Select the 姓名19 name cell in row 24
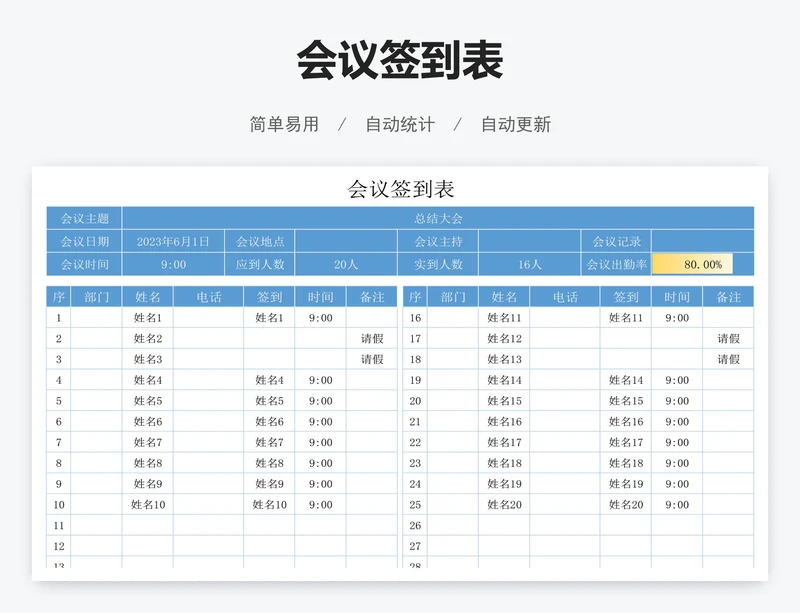Image resolution: width=800 pixels, height=613 pixels. click(x=504, y=484)
